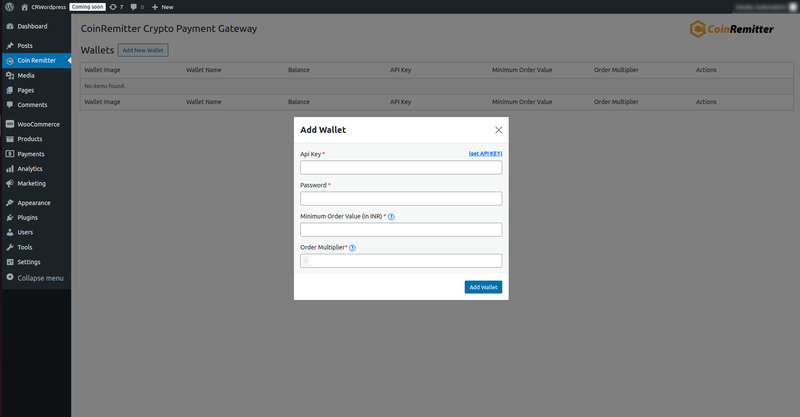
Task: Open the New content menu in admin bar
Action: point(163,7)
